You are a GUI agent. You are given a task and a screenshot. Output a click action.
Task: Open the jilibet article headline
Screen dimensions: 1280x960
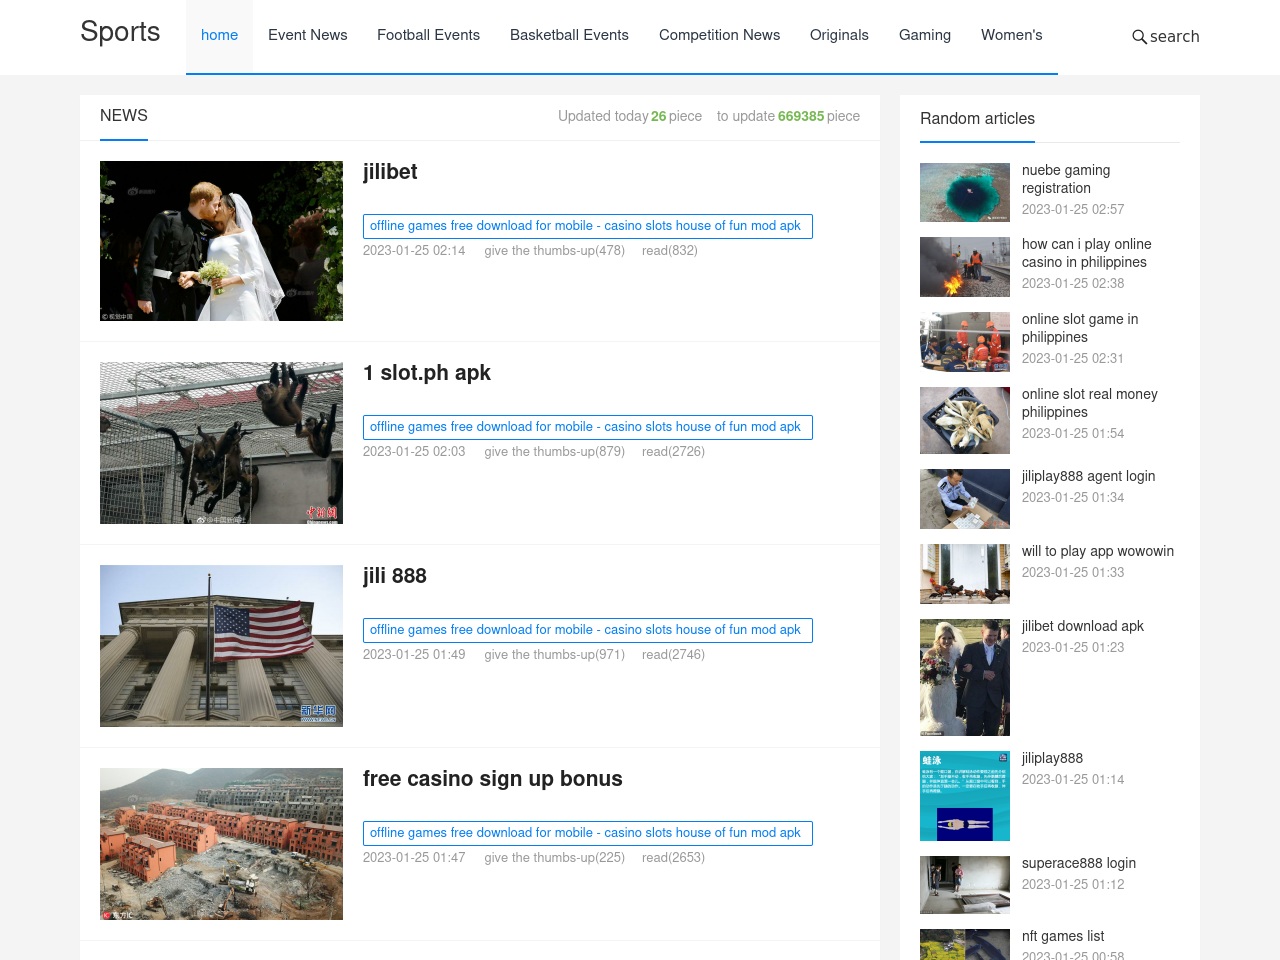390,172
